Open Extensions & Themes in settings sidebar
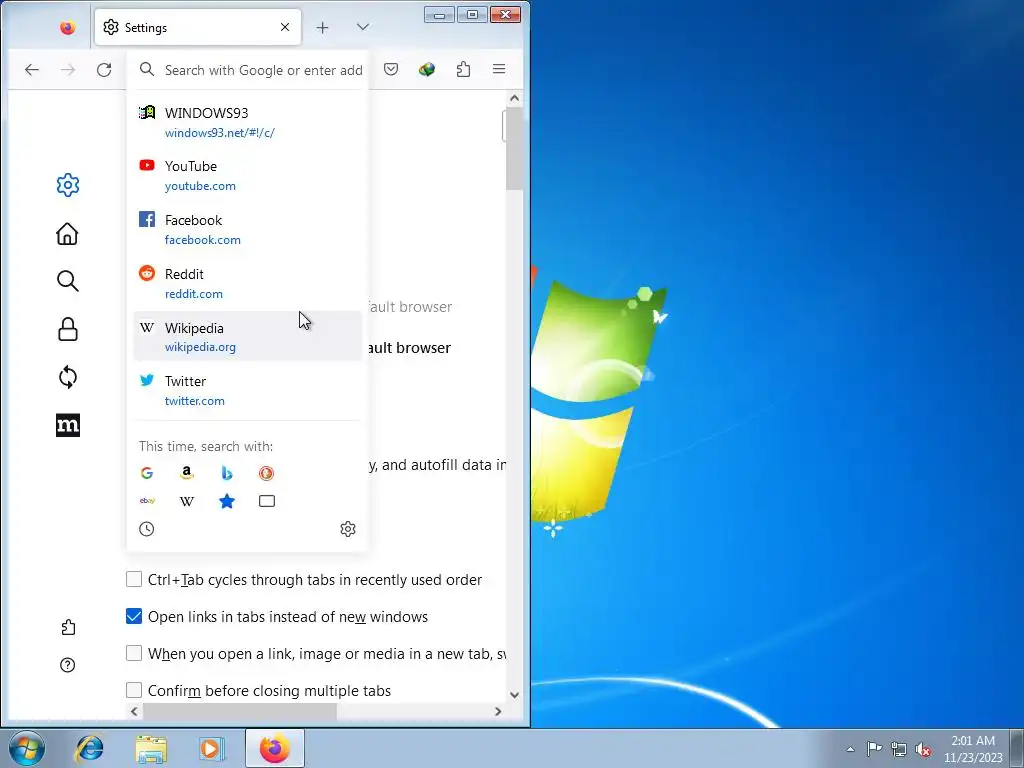1024x768 pixels. [x=68, y=628]
